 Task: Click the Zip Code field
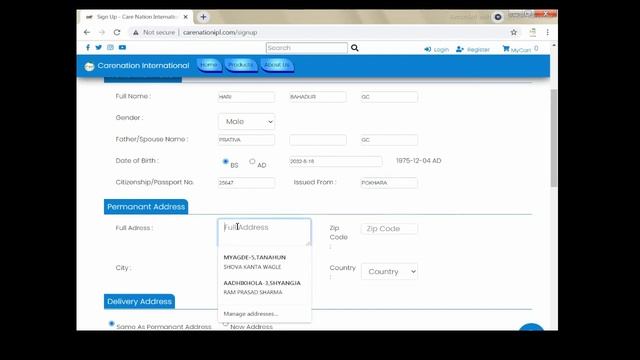(389, 229)
